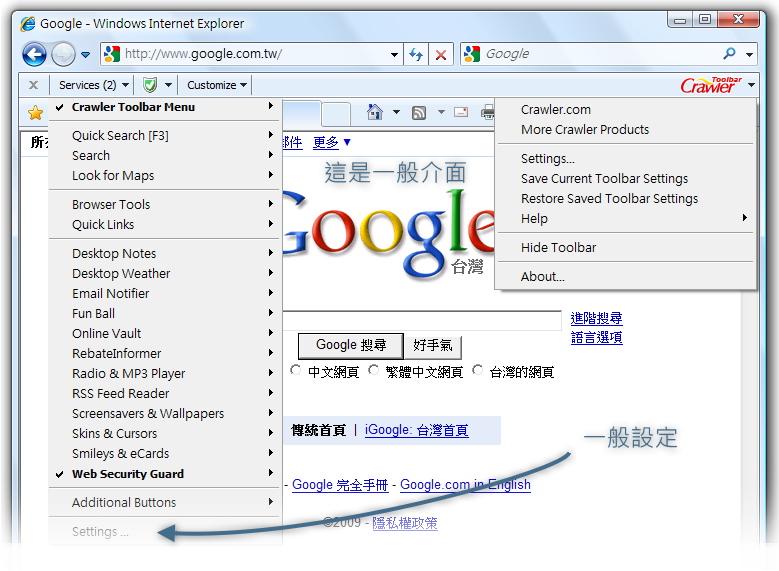Click the browser Back arrow button
The height and width of the screenshot is (571, 779).
pos(34,54)
